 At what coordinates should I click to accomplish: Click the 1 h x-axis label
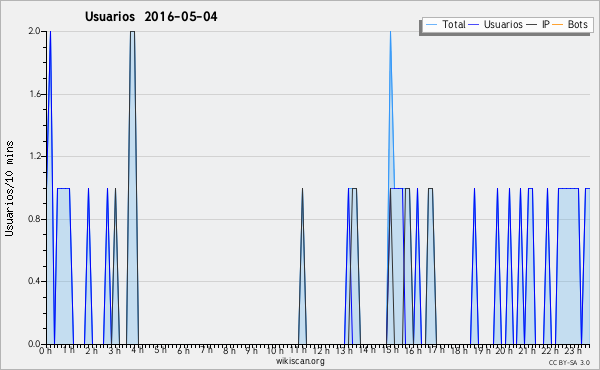pos(68,350)
